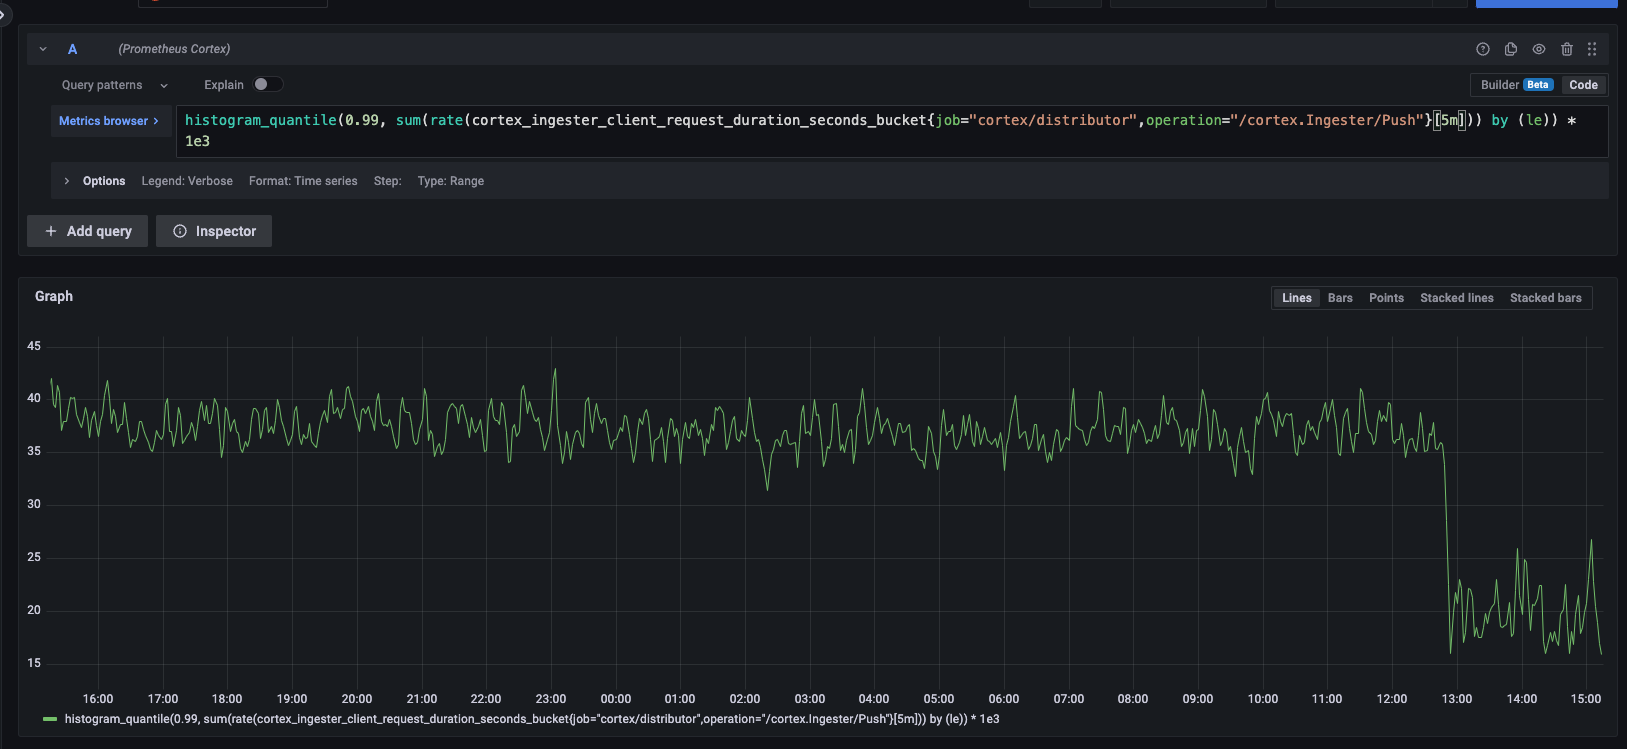Click the 45 y-axis label
Screen dimensions: 1627x749
point(34,346)
